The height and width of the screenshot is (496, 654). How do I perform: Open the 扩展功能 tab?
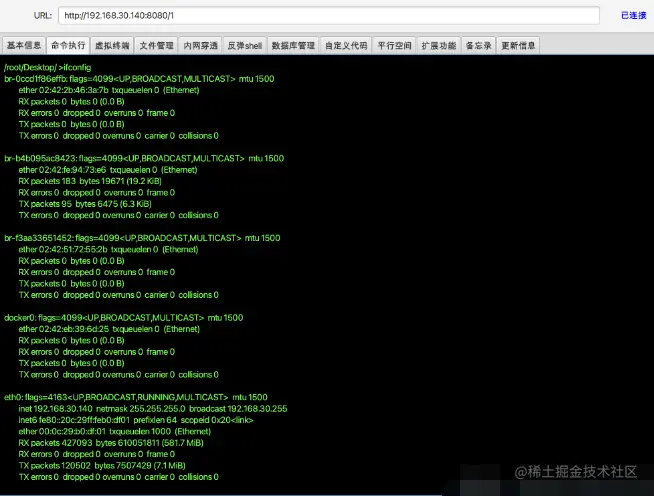[x=438, y=45]
